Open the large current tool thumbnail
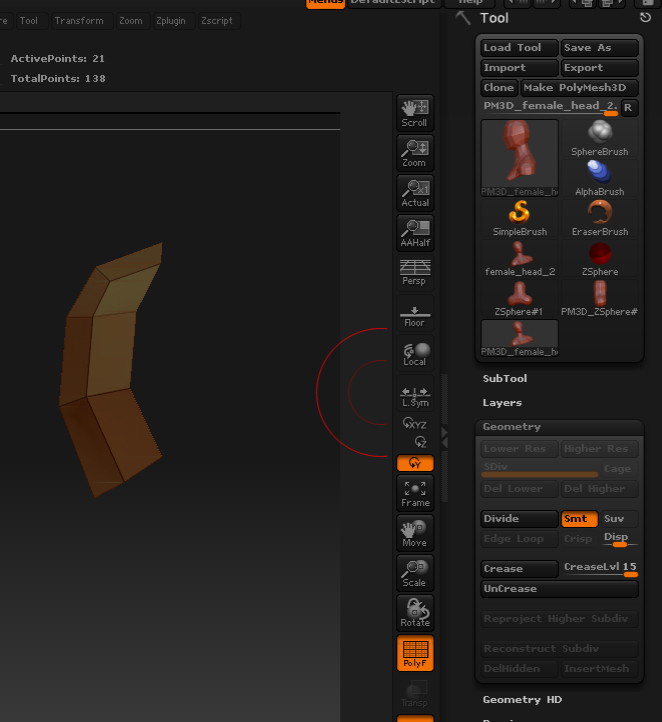The height and width of the screenshot is (722, 662). (x=520, y=158)
